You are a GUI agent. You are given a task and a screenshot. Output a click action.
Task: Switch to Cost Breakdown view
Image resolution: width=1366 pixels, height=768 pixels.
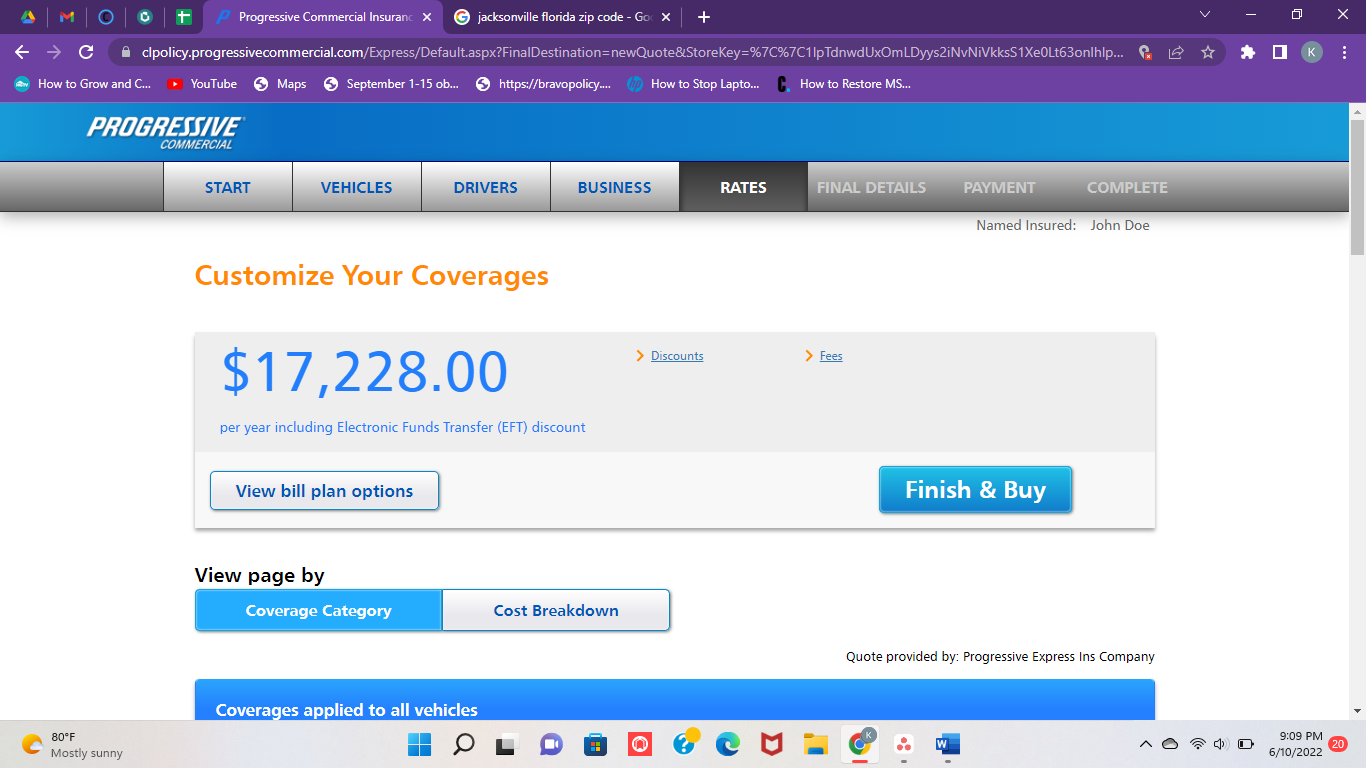click(x=556, y=610)
